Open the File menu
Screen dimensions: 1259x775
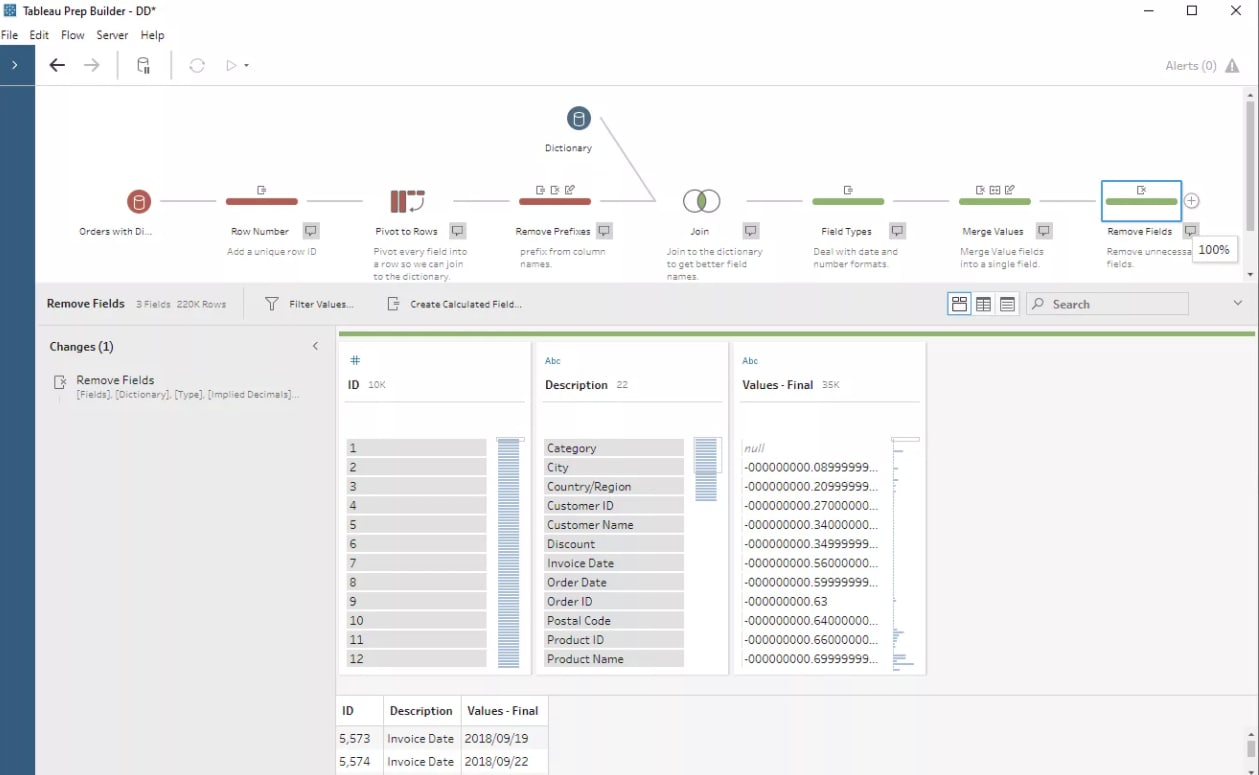tap(10, 35)
